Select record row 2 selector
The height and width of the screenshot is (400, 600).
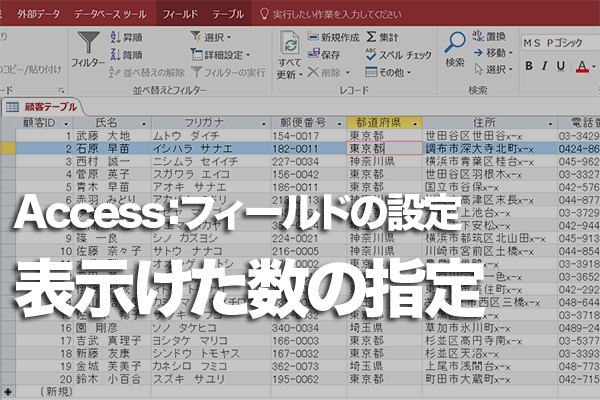tap(8, 149)
